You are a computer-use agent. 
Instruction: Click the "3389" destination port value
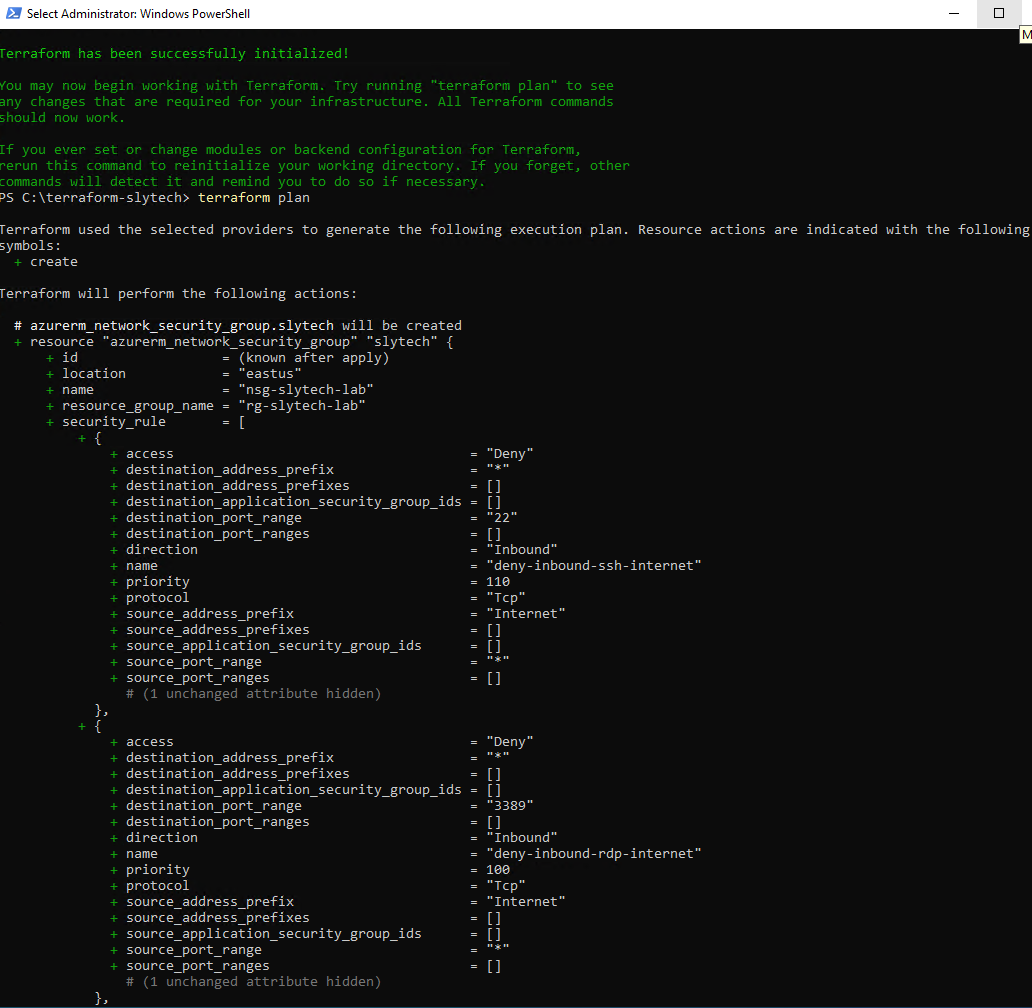pyautogui.click(x=509, y=805)
